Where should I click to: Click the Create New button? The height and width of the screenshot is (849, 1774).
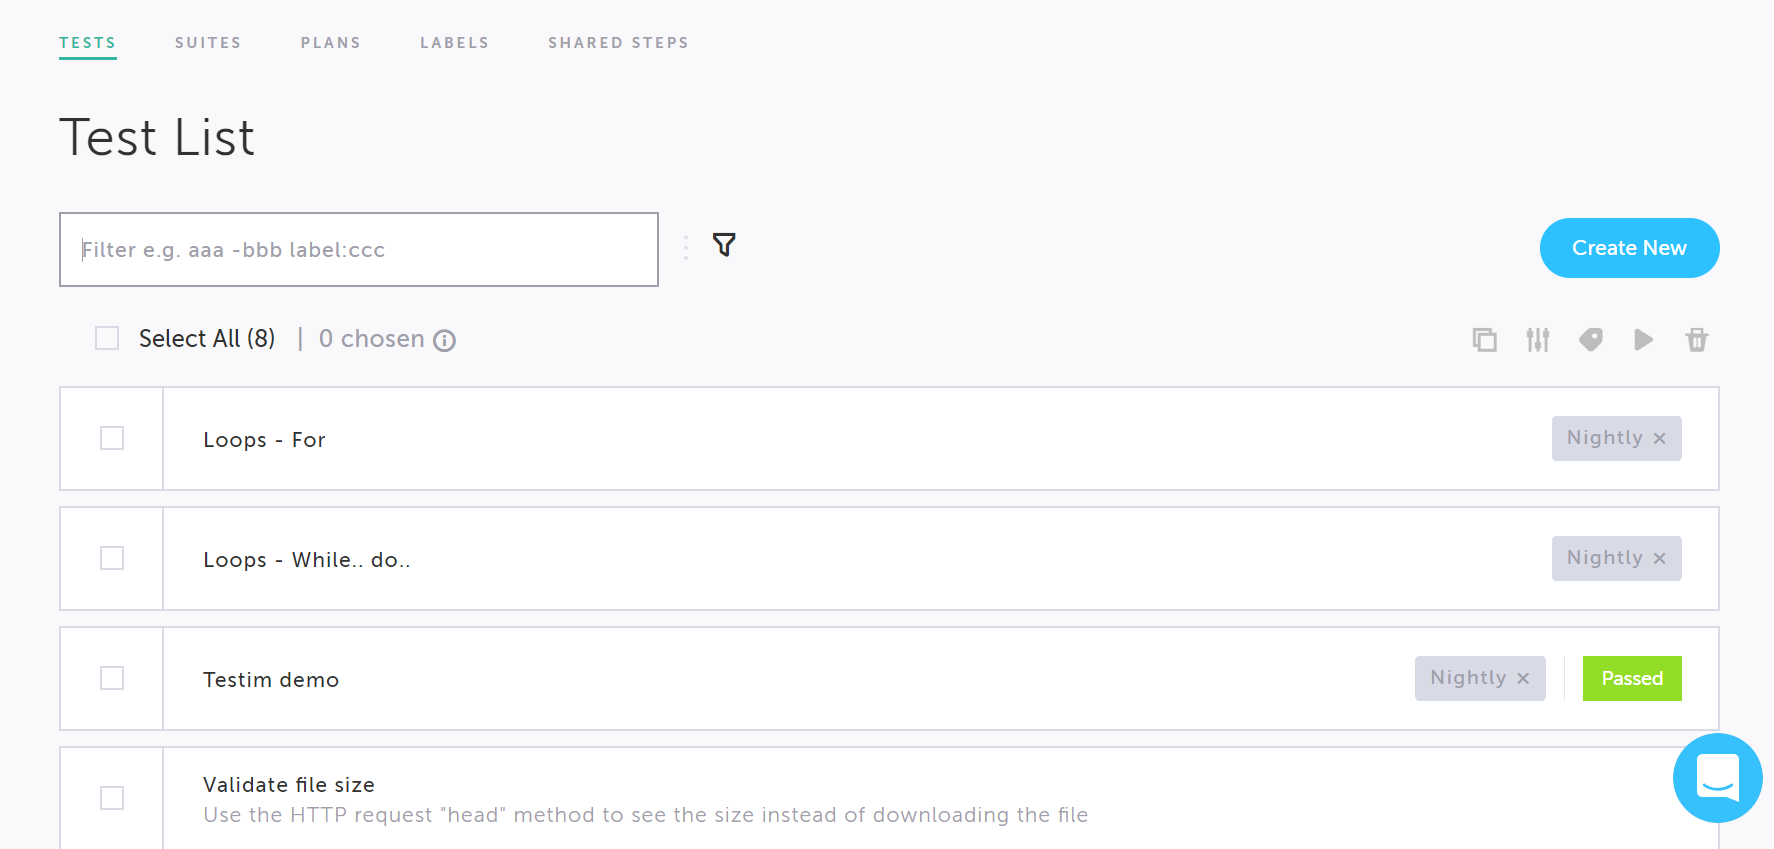(1629, 248)
